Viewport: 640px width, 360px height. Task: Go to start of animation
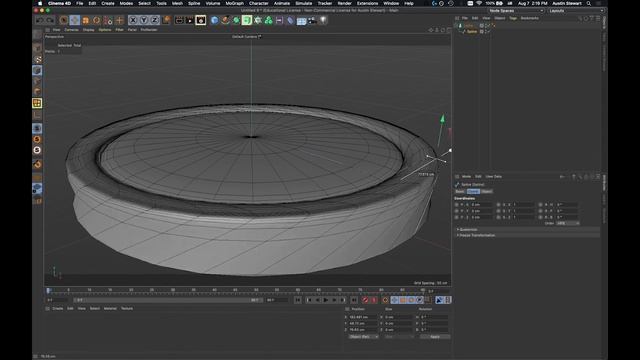tap(298, 300)
